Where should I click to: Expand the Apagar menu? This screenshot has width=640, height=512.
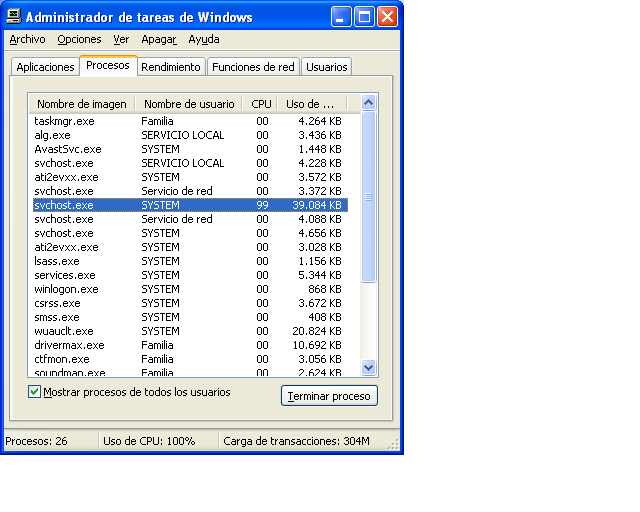pos(158,39)
